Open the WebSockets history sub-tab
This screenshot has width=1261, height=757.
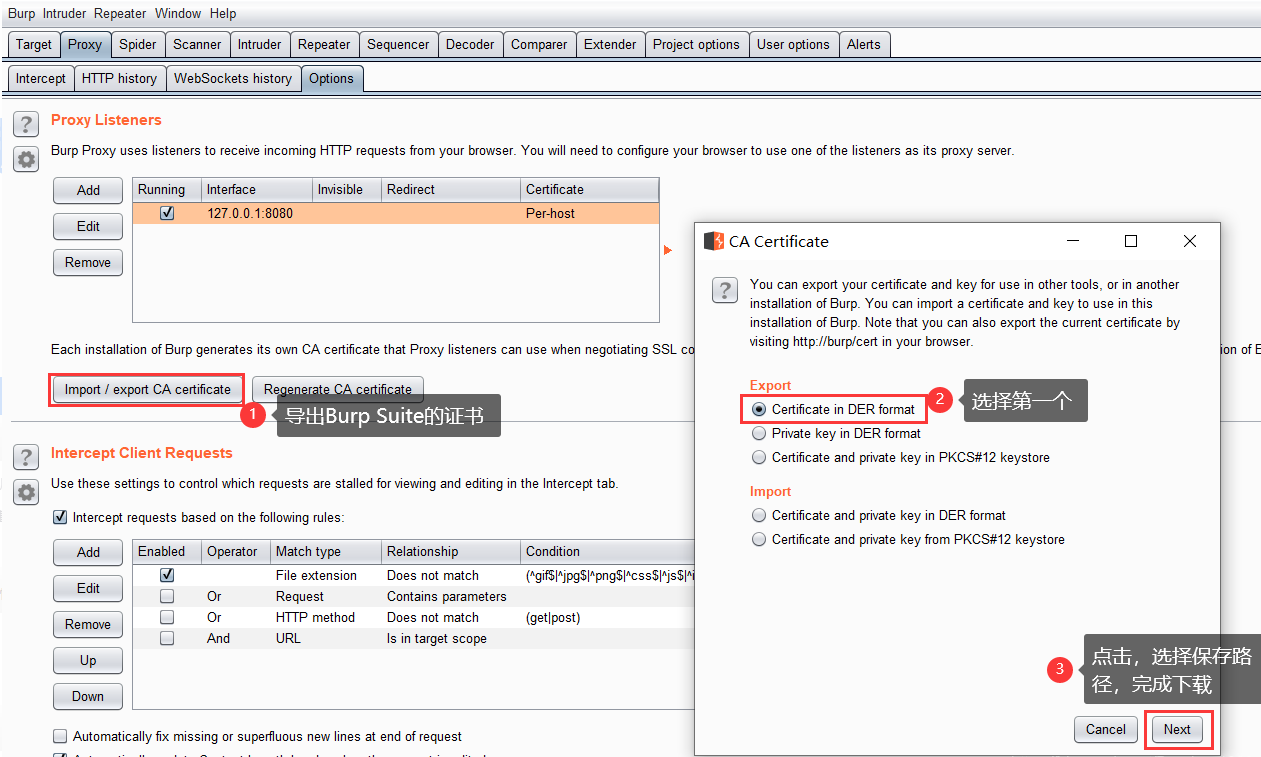tap(233, 78)
